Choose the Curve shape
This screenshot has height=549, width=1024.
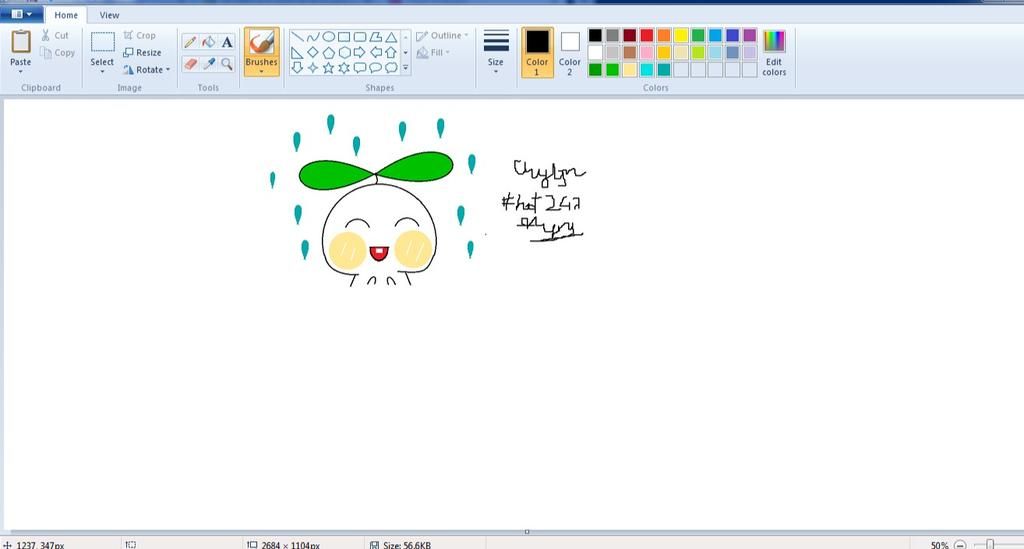(313, 37)
